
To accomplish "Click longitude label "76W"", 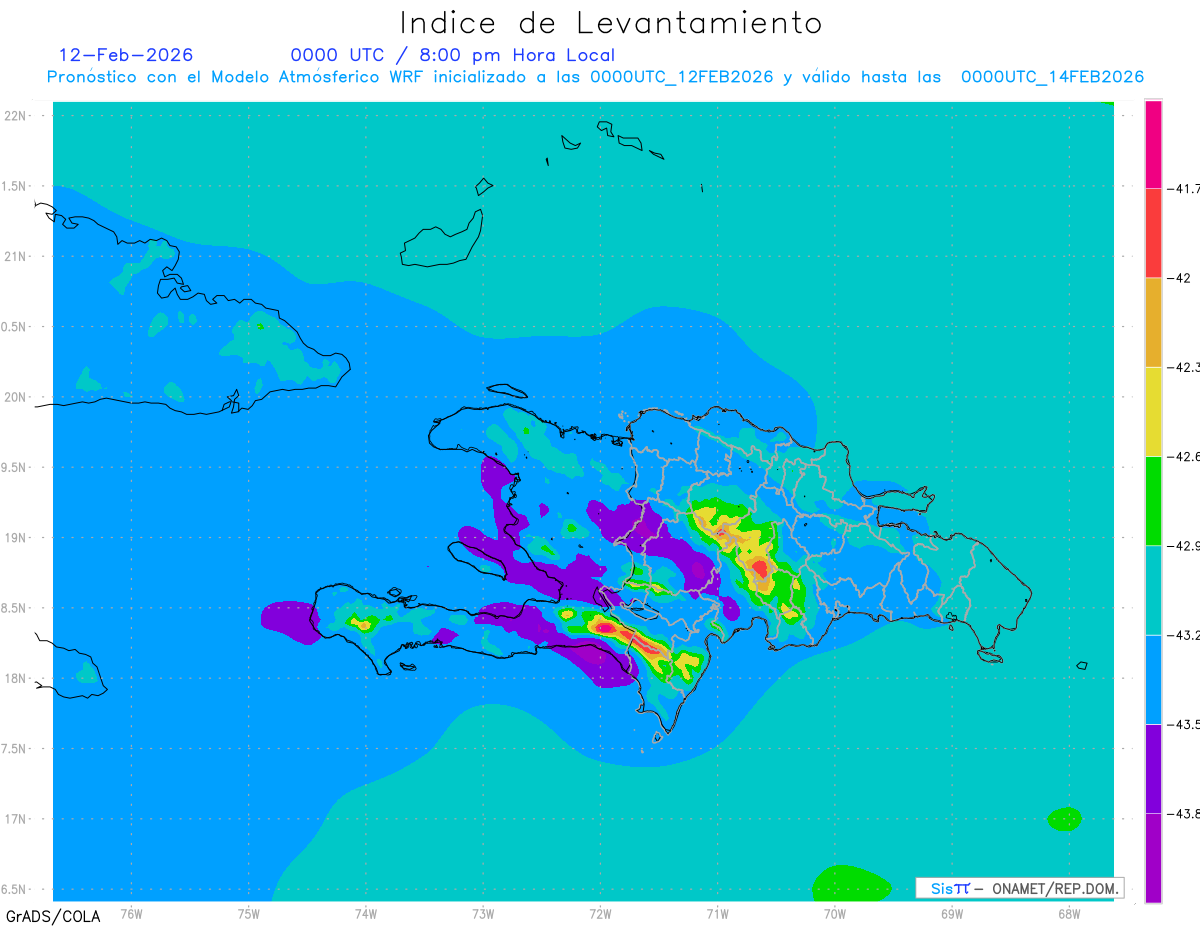I will pos(131,912).
